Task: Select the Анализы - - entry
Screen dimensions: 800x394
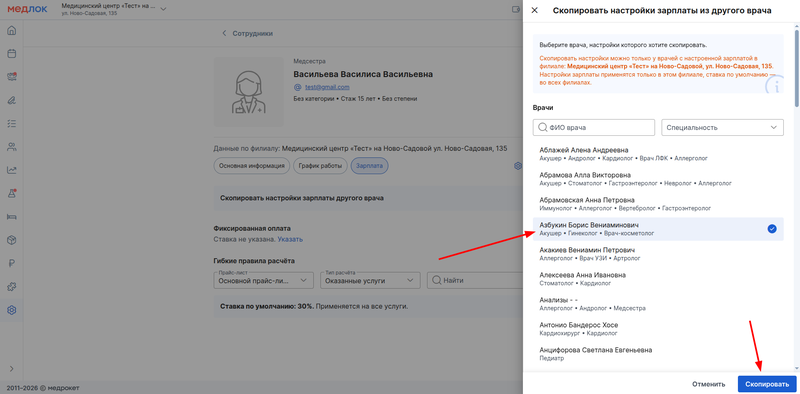Action: click(x=658, y=304)
